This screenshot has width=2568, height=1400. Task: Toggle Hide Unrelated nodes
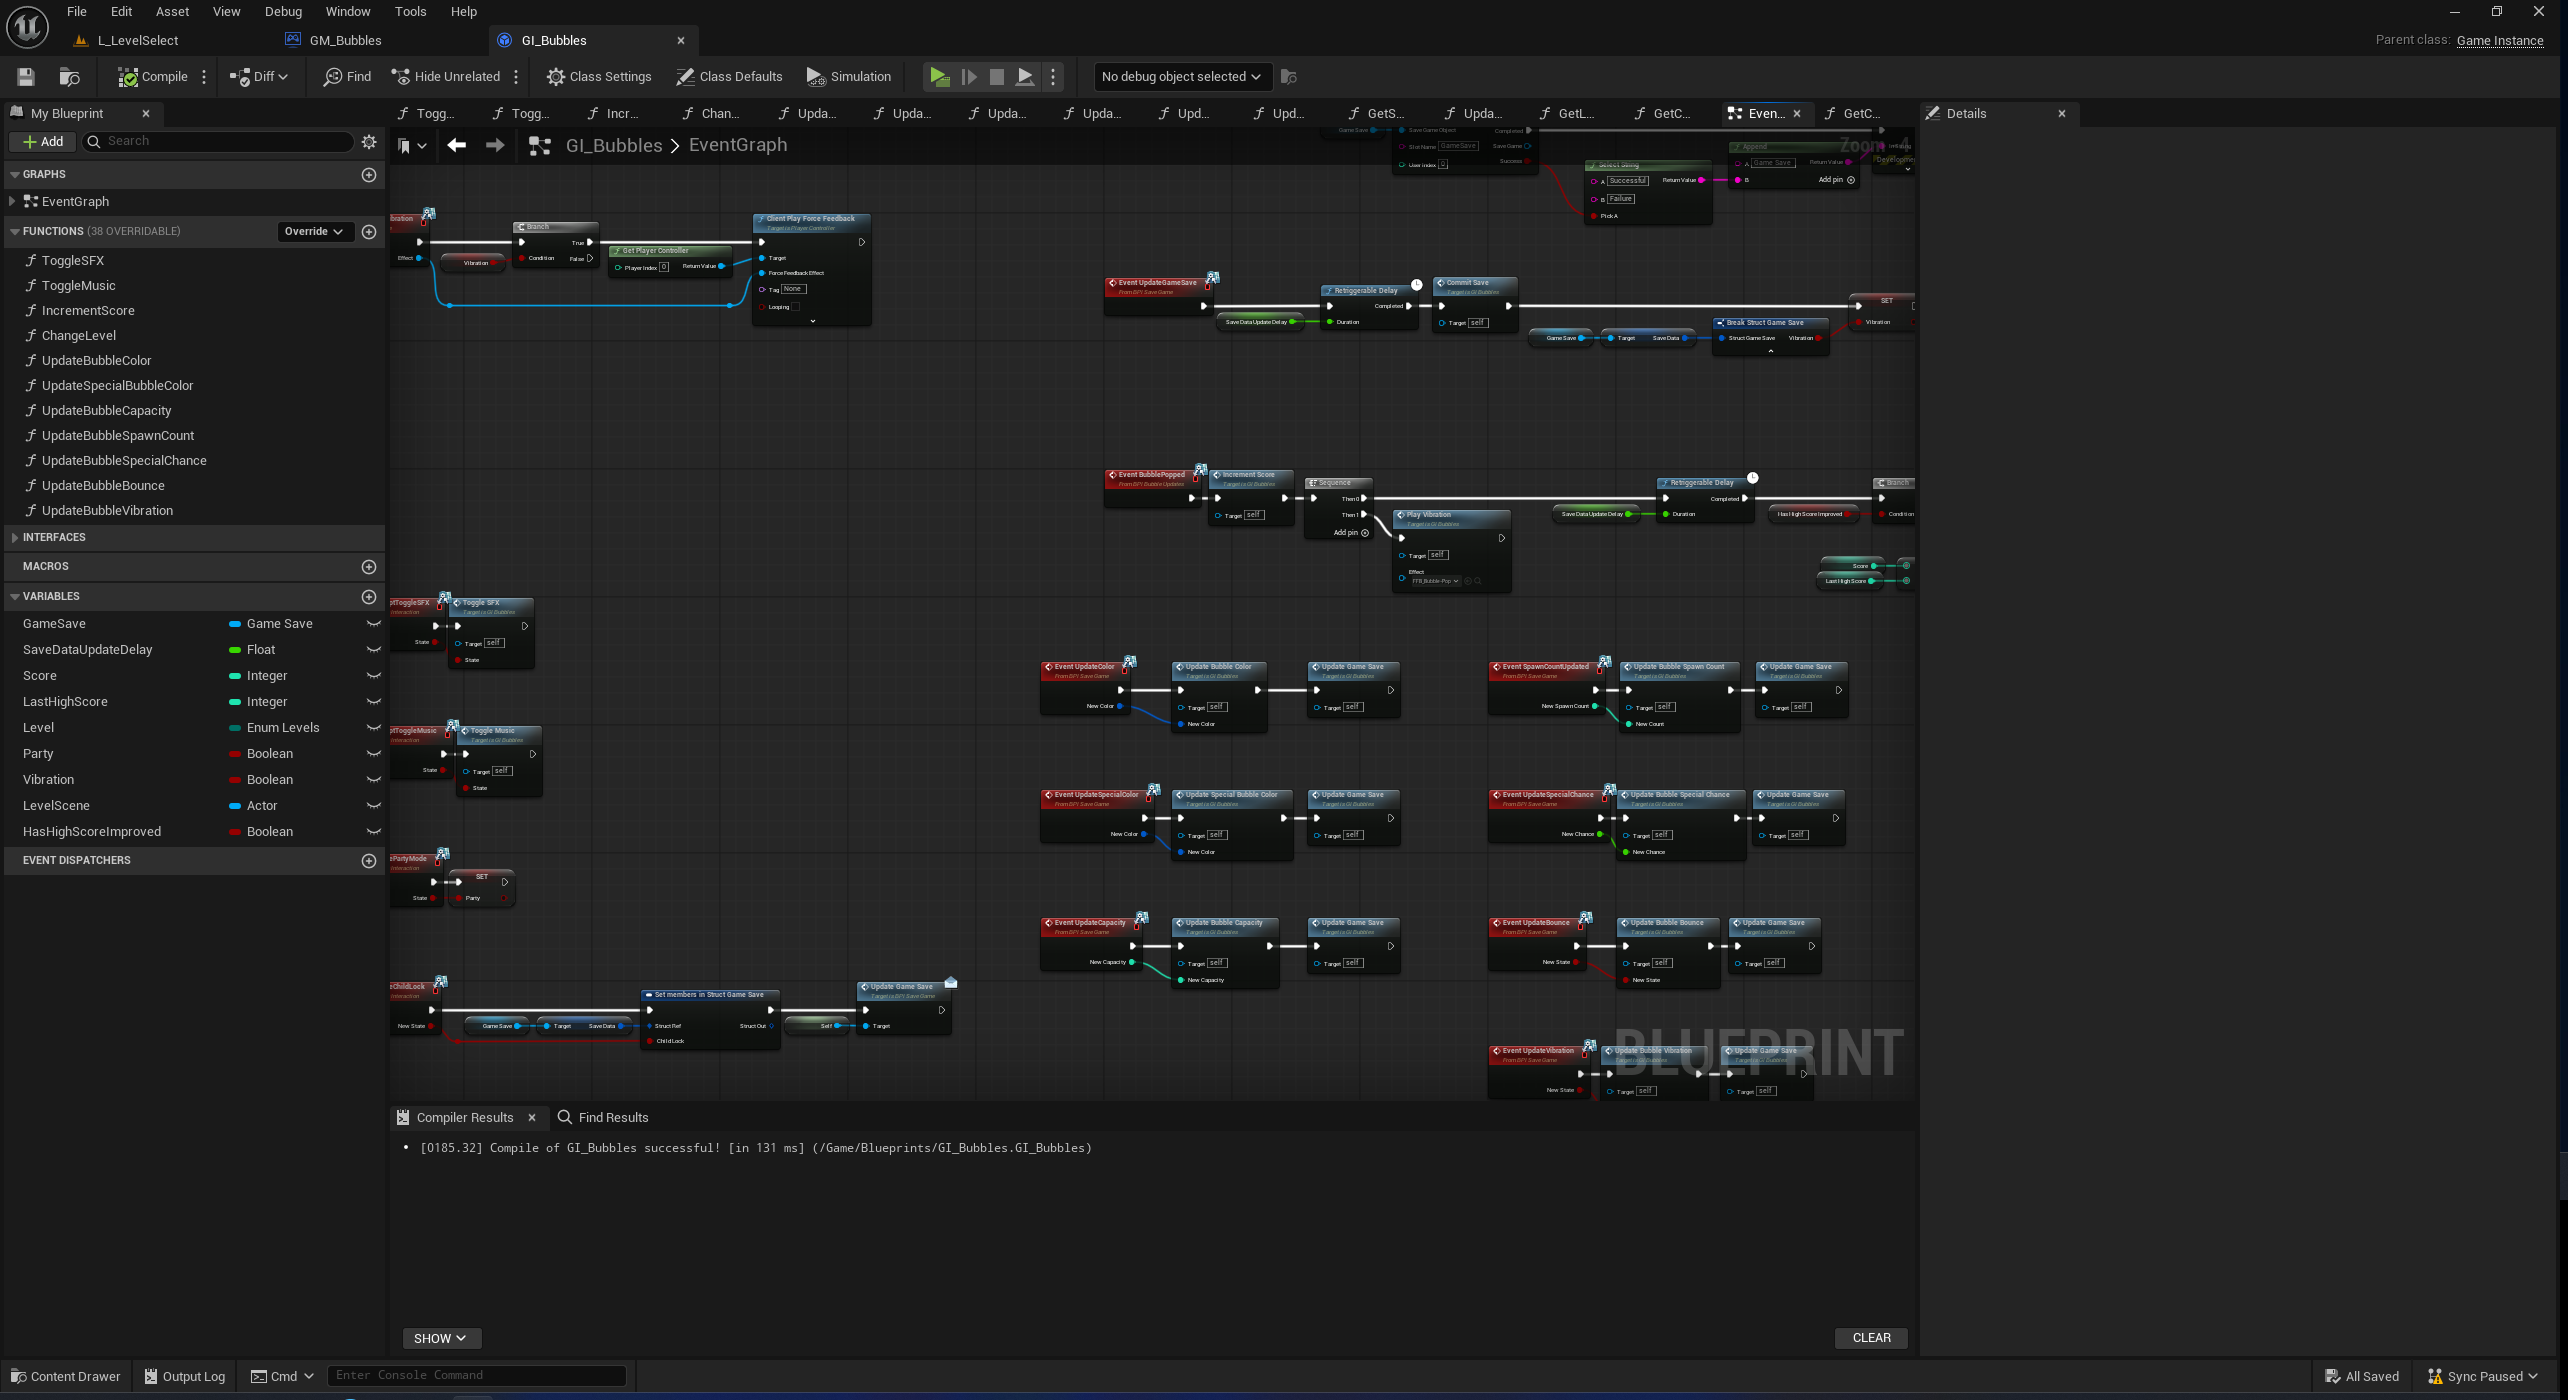click(x=446, y=77)
